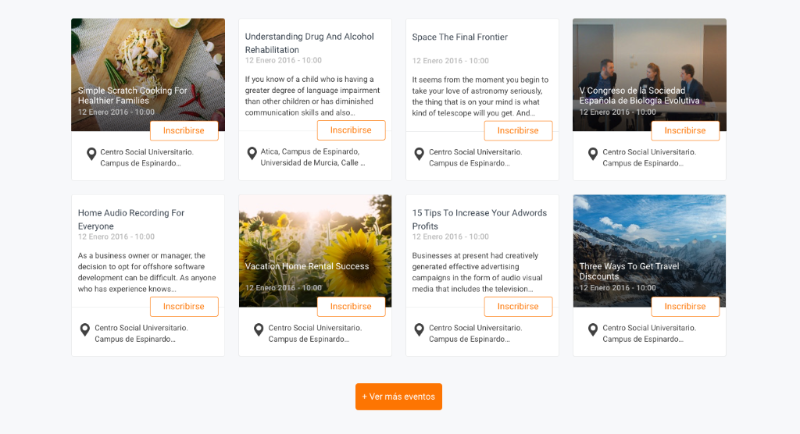Open Understanding Drug And Alcohol Rehabilitation title
The height and width of the screenshot is (434, 800).
[x=309, y=43]
